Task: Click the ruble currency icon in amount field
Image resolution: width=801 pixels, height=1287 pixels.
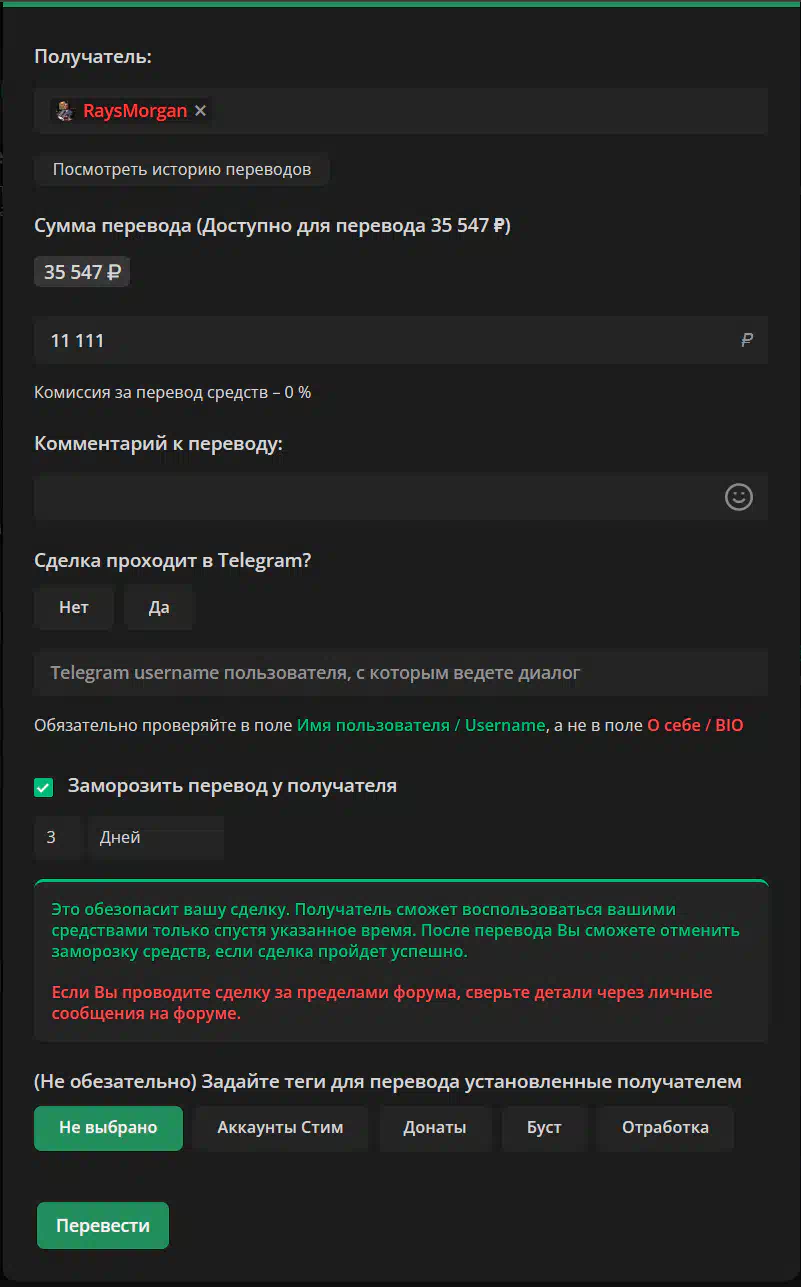Action: (x=747, y=340)
